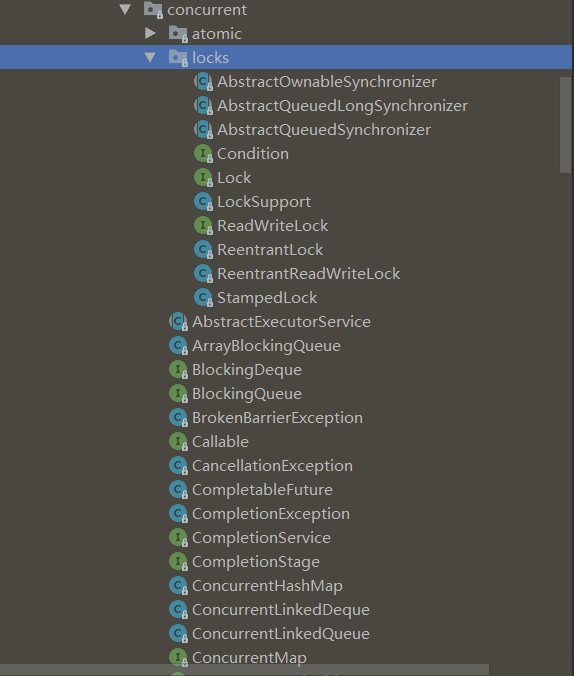Image resolution: width=574 pixels, height=676 pixels.
Task: Click the AbstractOwnableSynchronizer abstract class icon
Action: (203, 81)
